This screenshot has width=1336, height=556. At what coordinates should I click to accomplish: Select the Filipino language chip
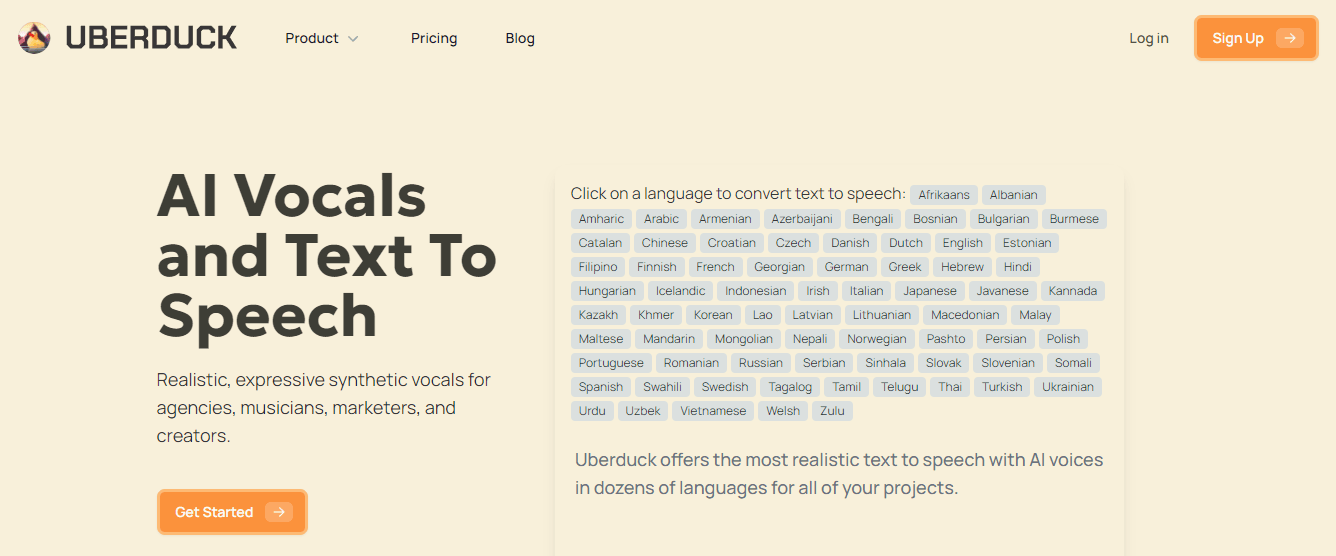point(599,267)
